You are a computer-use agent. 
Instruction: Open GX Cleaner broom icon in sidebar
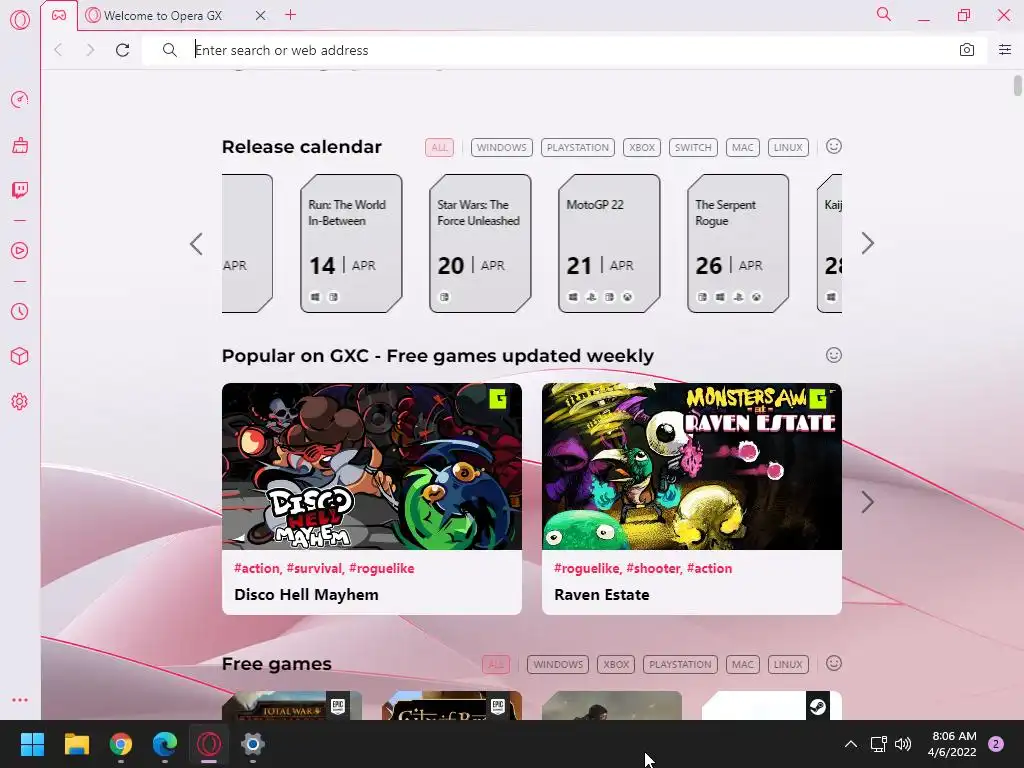(x=20, y=145)
